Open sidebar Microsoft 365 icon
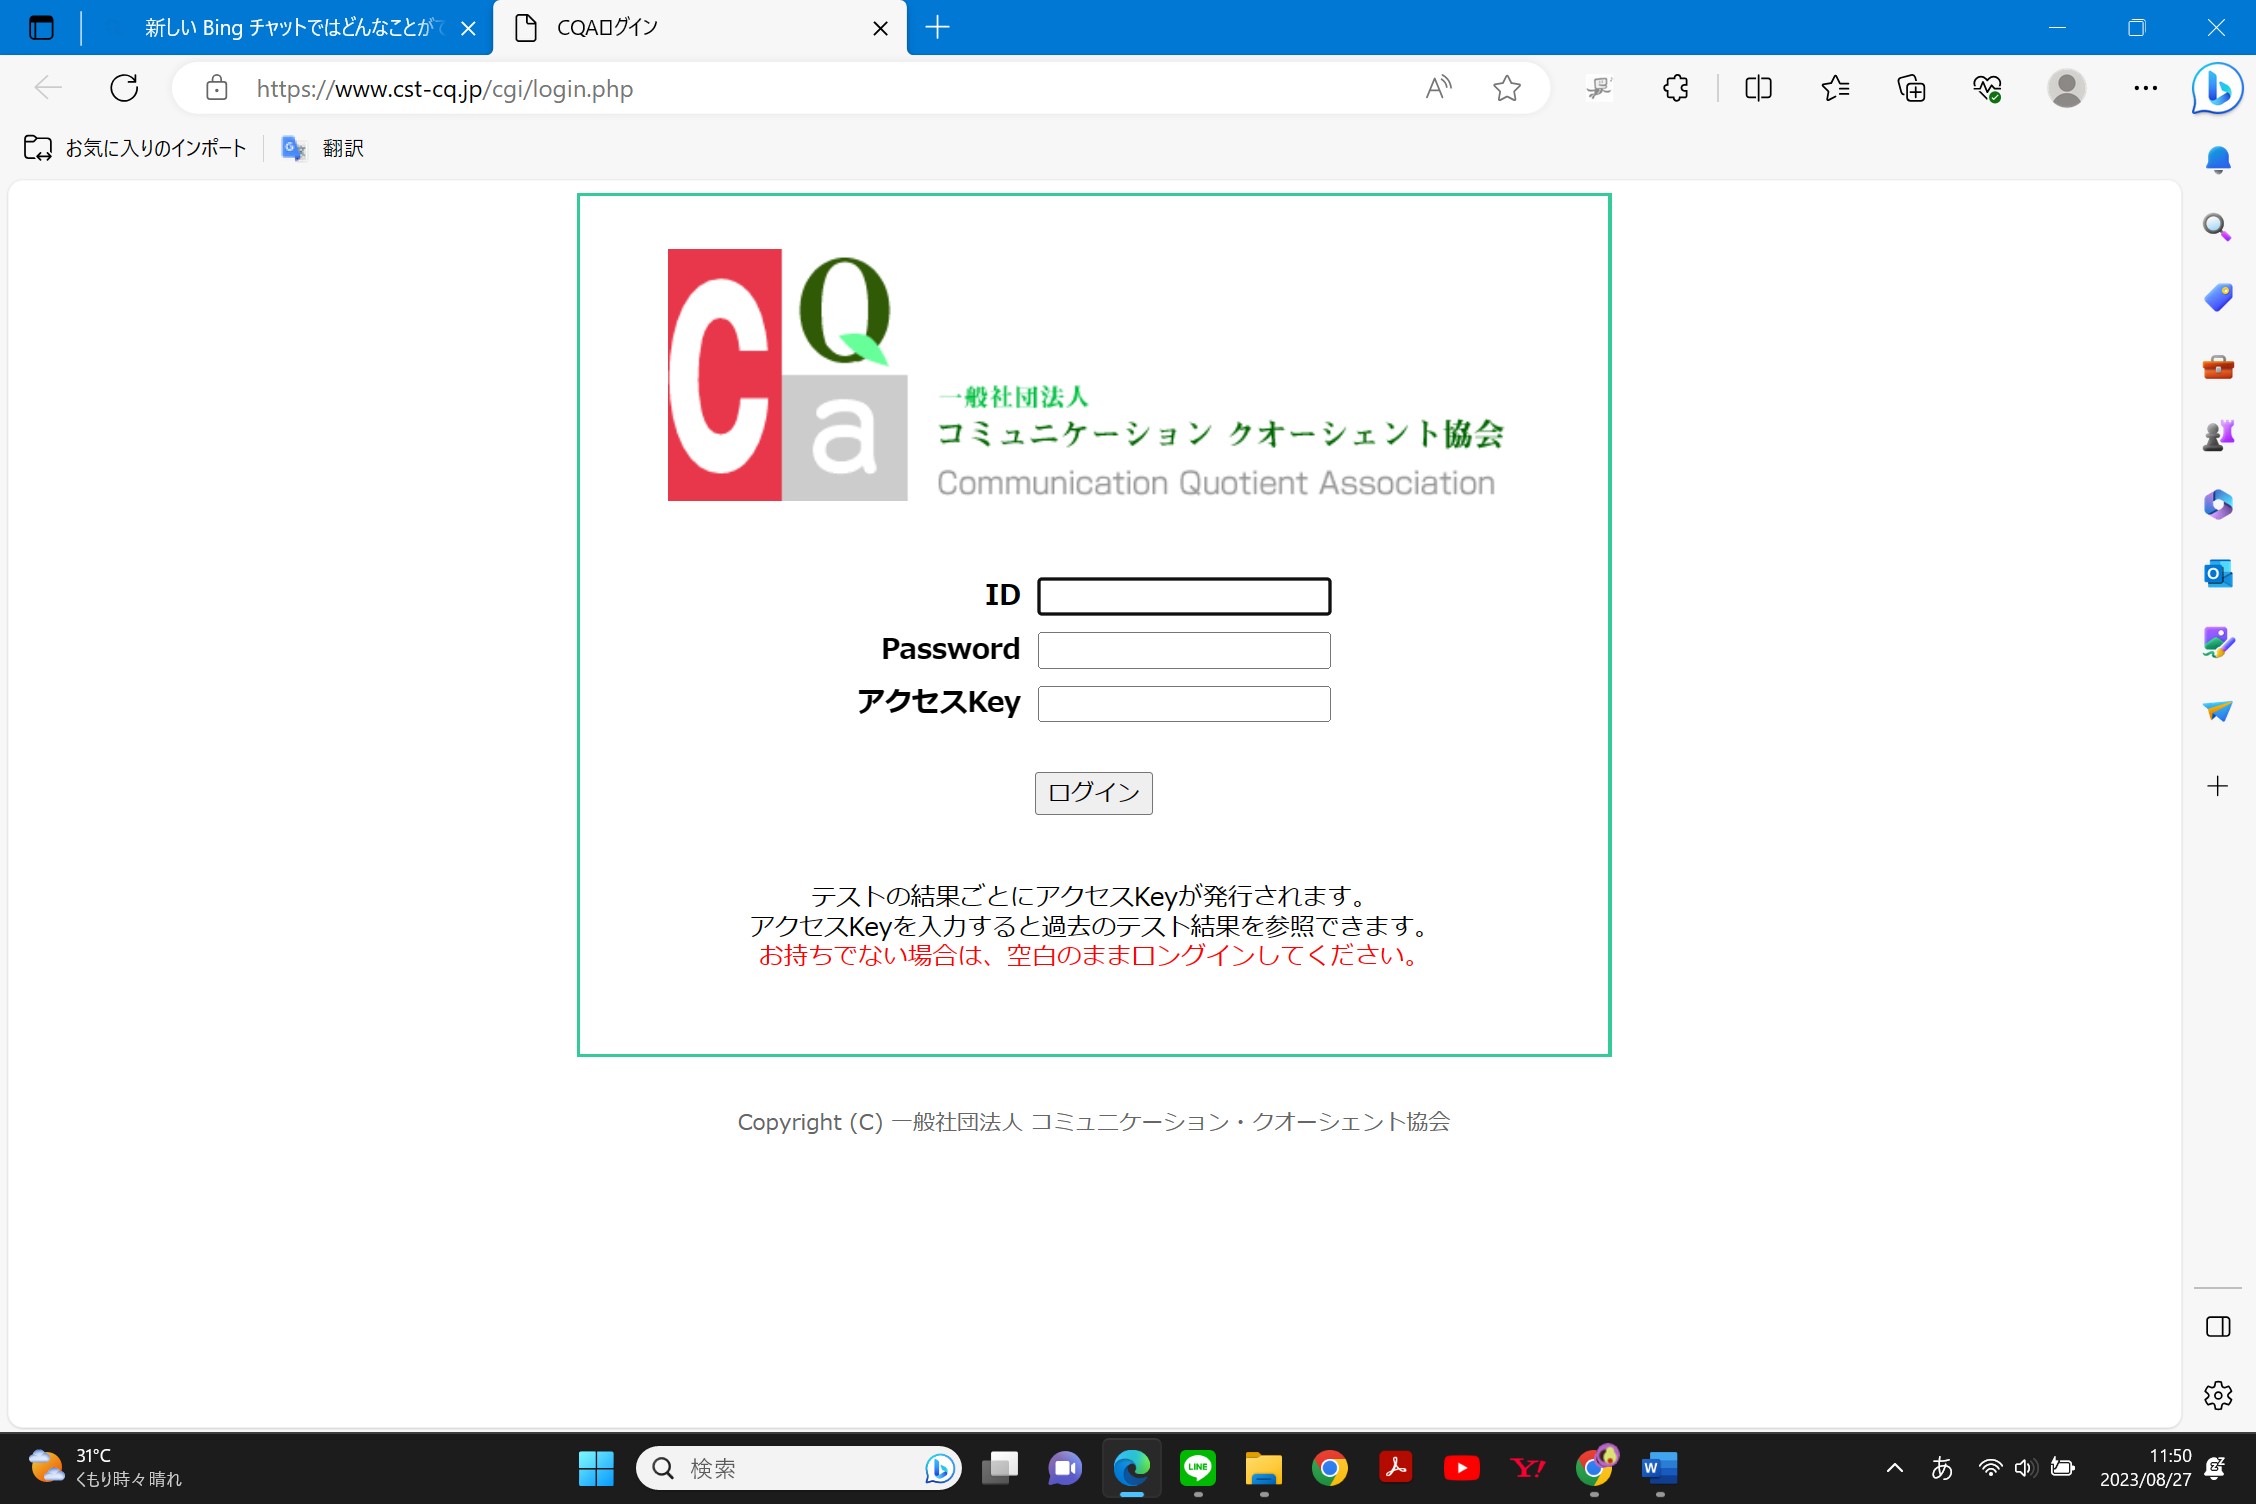Screen dimensions: 2256x1504 point(2218,504)
